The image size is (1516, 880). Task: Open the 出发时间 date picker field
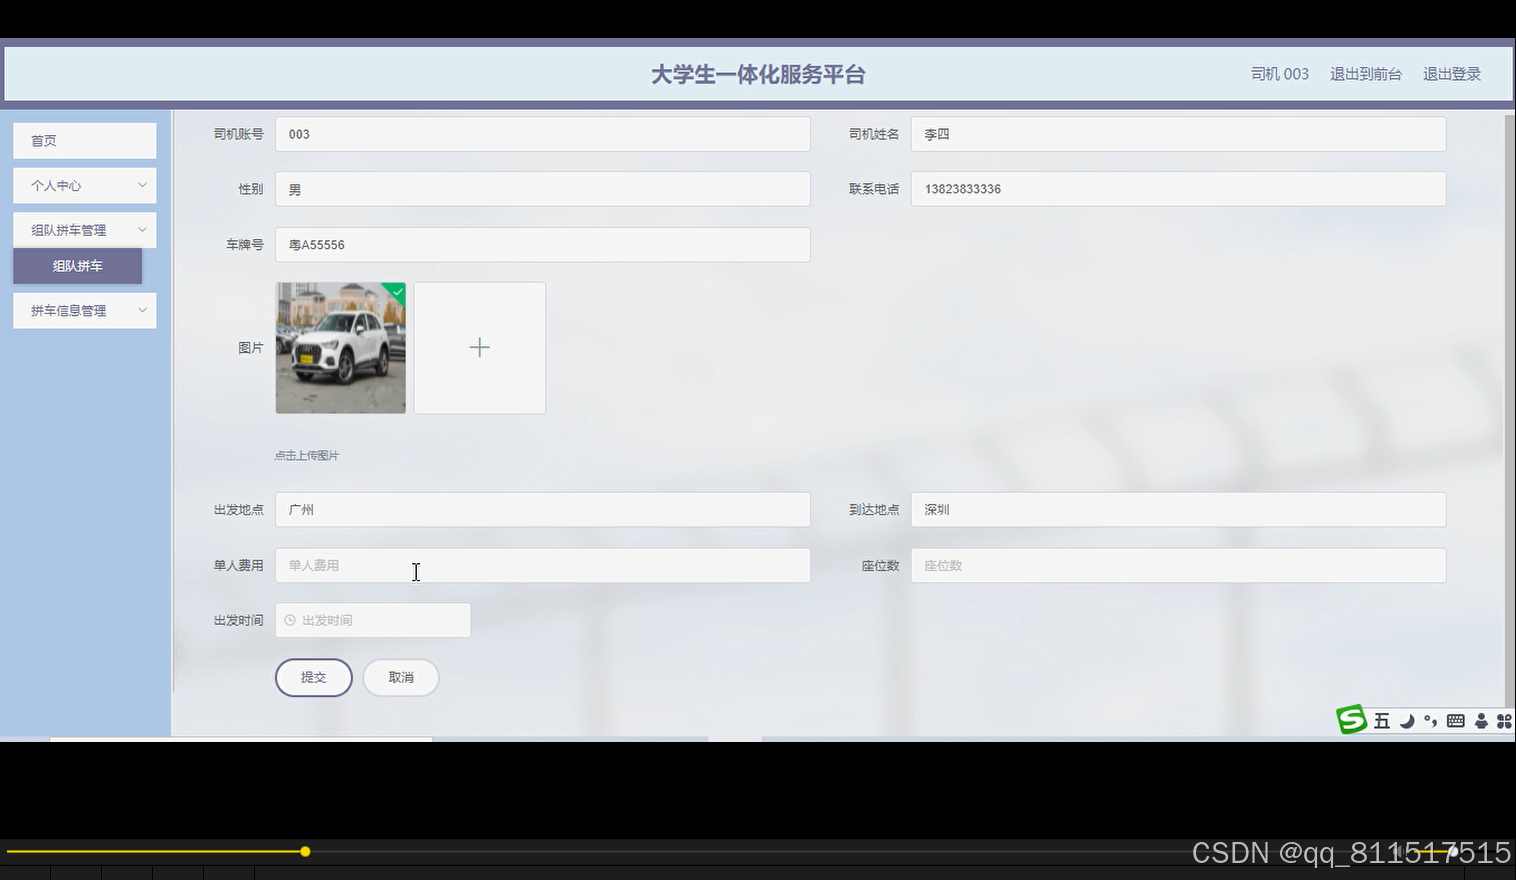click(x=373, y=621)
